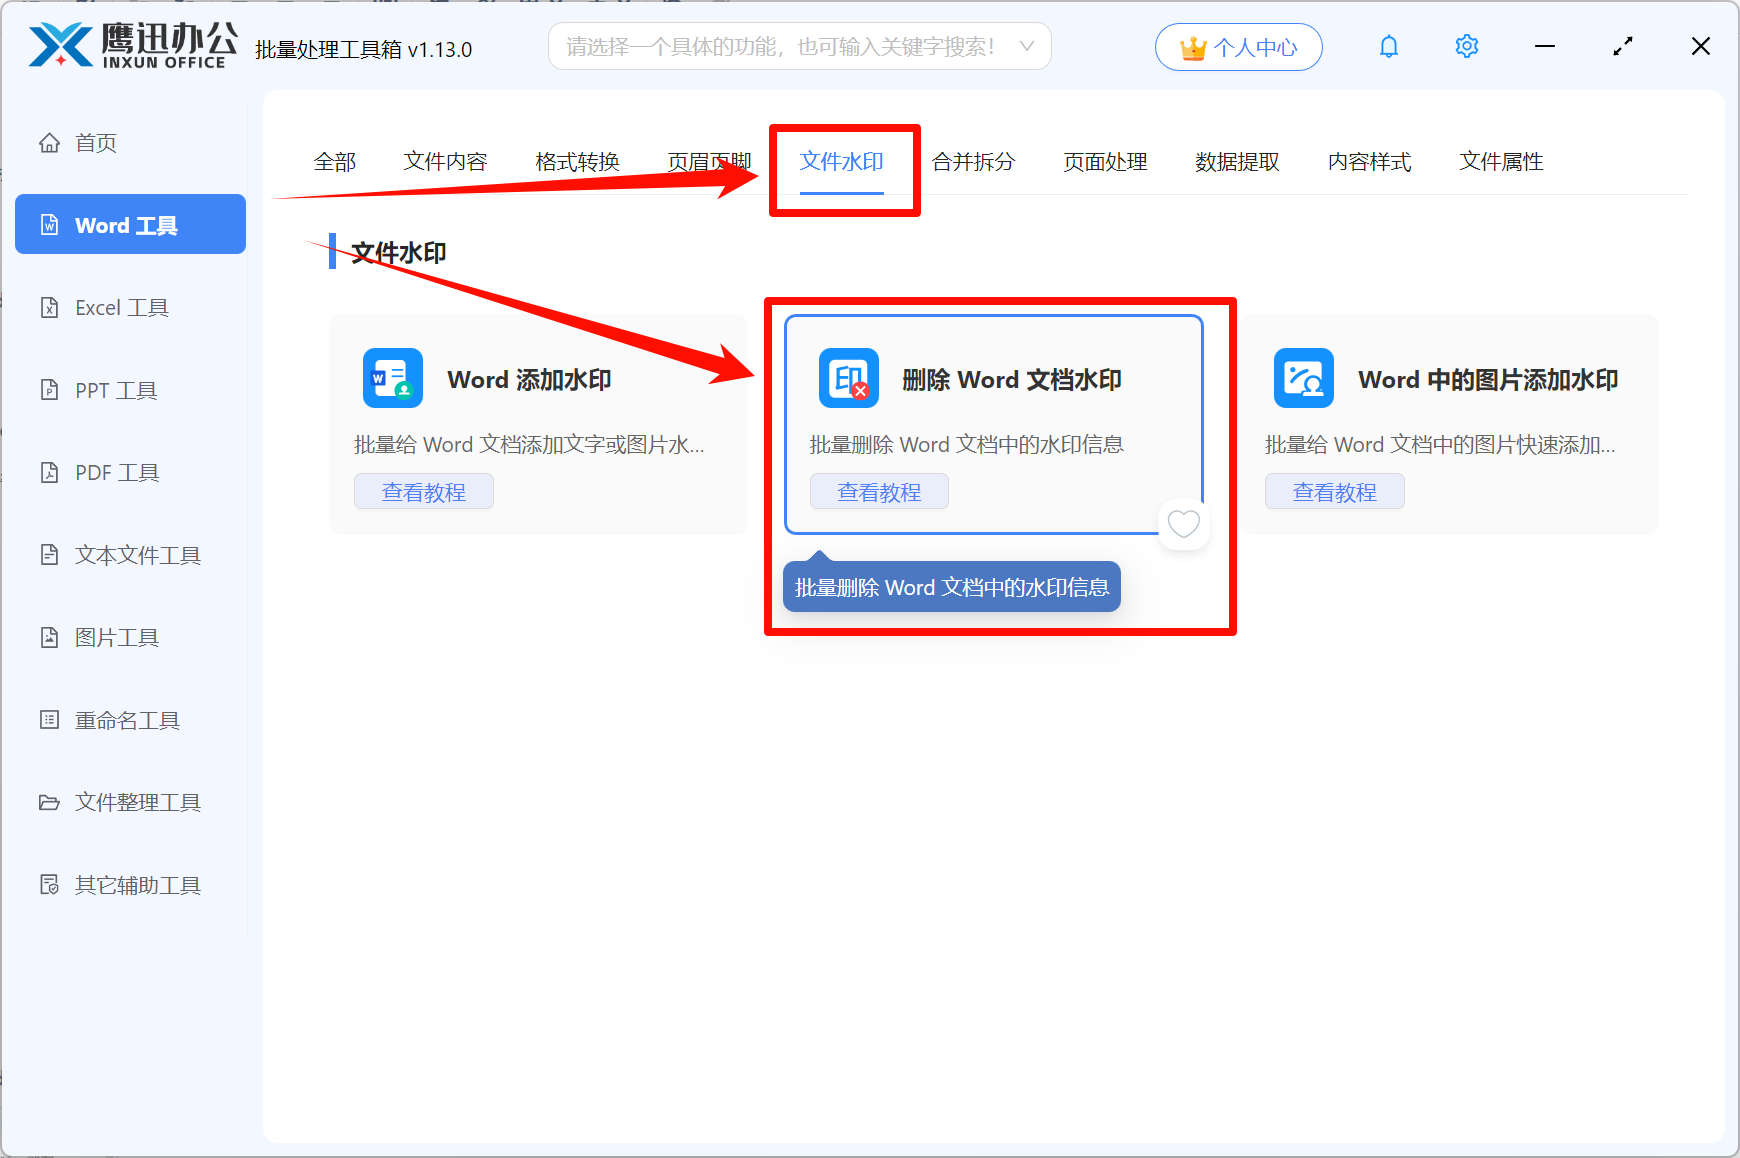Click the 首页 home icon in sidebar

49,143
